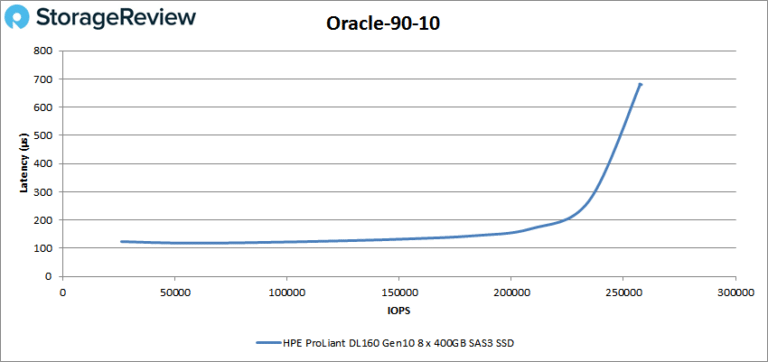768x362 pixels.
Task: Click the 300000 x-axis label
Action: click(736, 293)
